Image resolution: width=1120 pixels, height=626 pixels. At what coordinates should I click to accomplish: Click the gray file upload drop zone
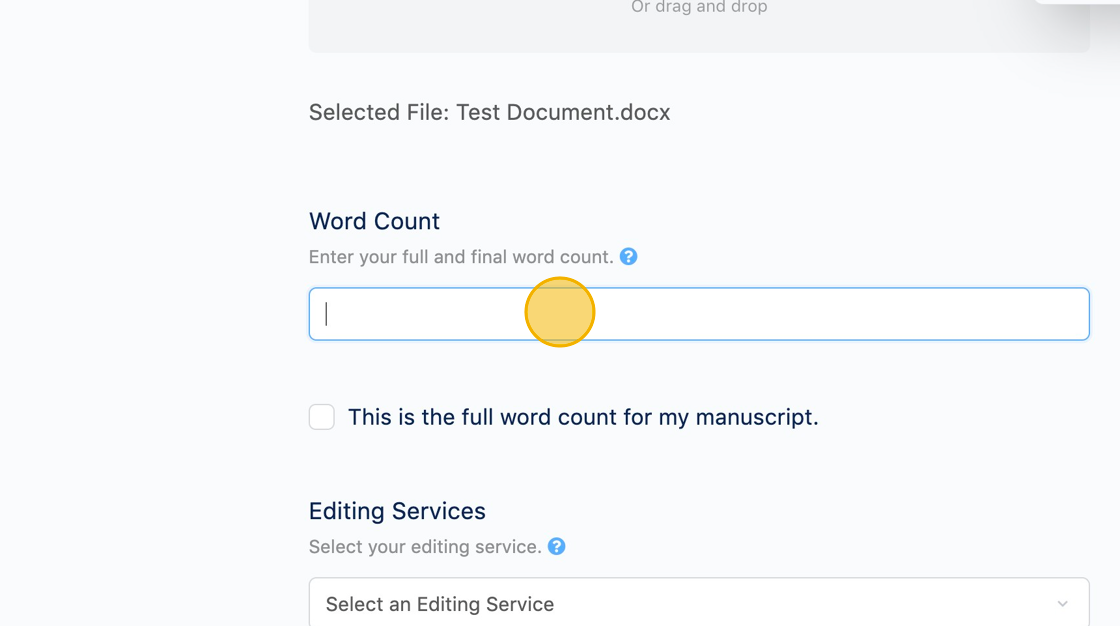(699, 26)
